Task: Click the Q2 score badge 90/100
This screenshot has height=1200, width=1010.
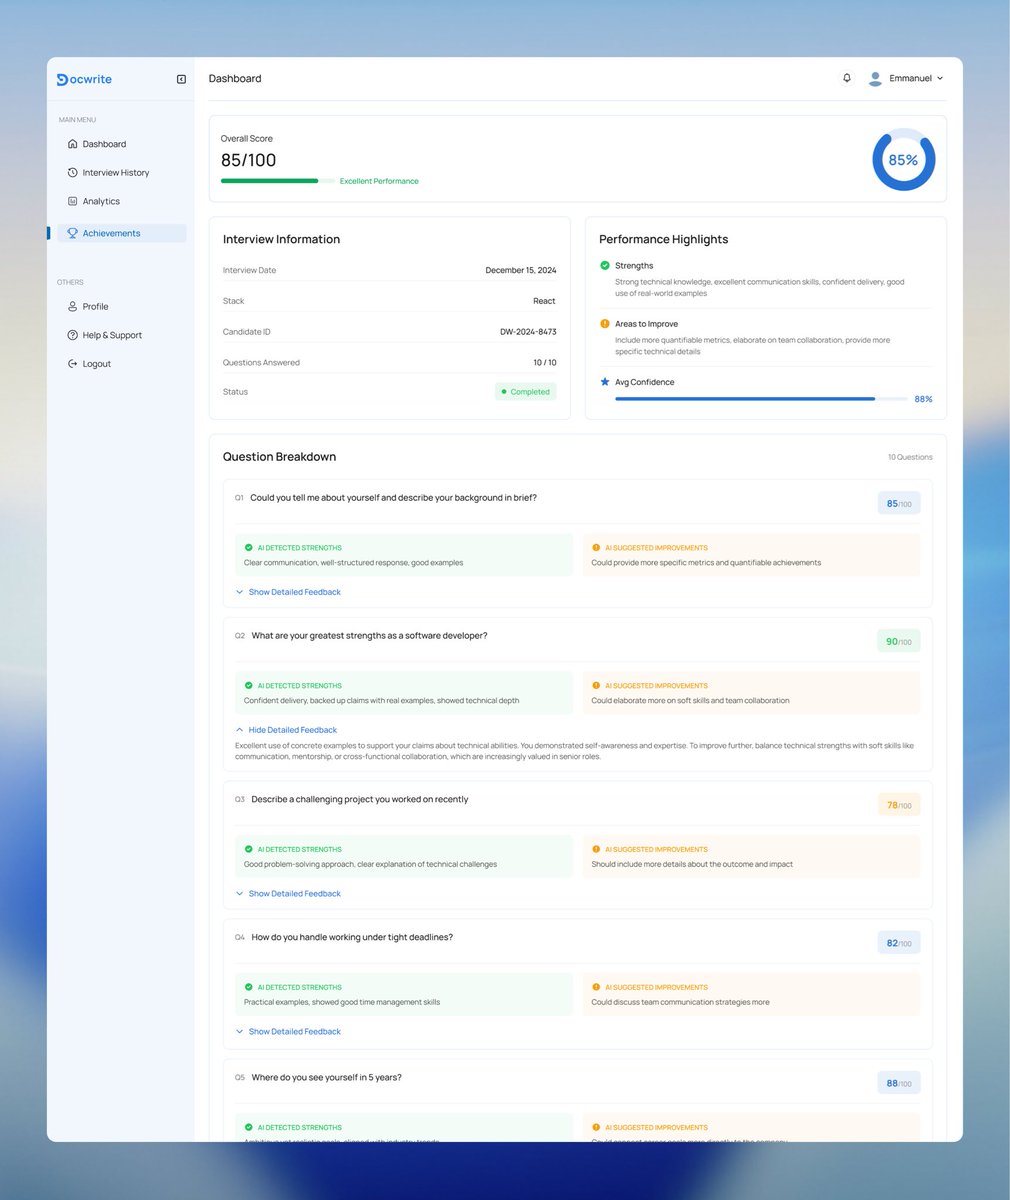Action: point(899,641)
